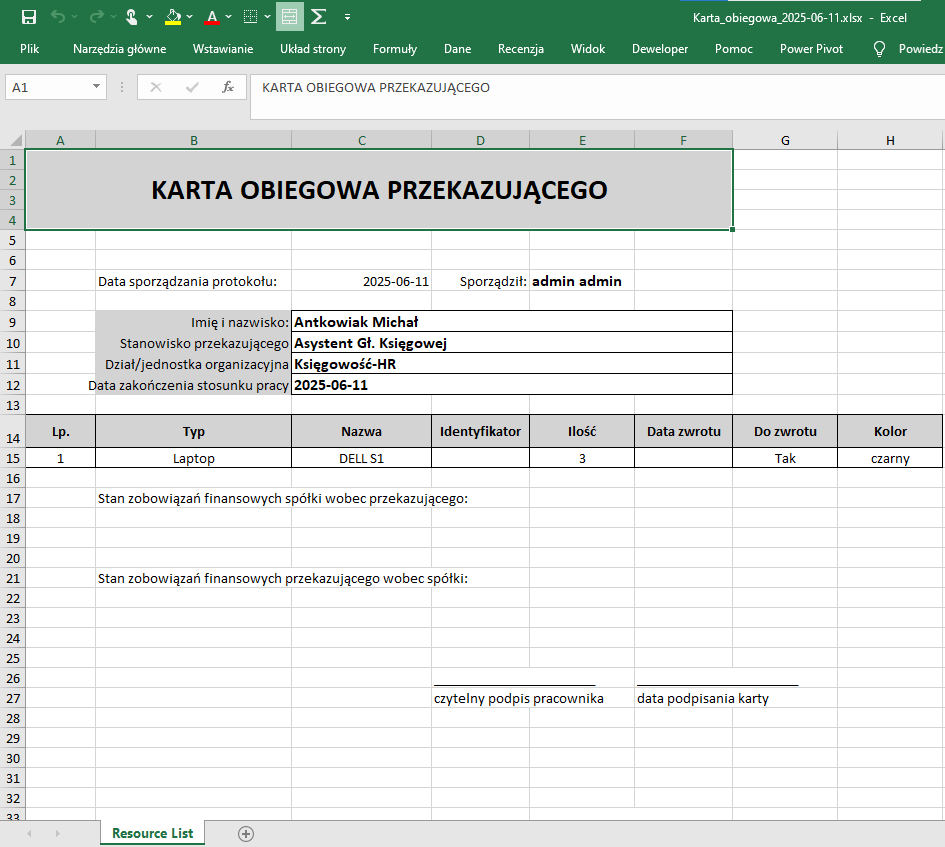945x847 pixels.
Task: Select the Antkowiak Michał name cell
Action: pyautogui.click(x=512, y=322)
